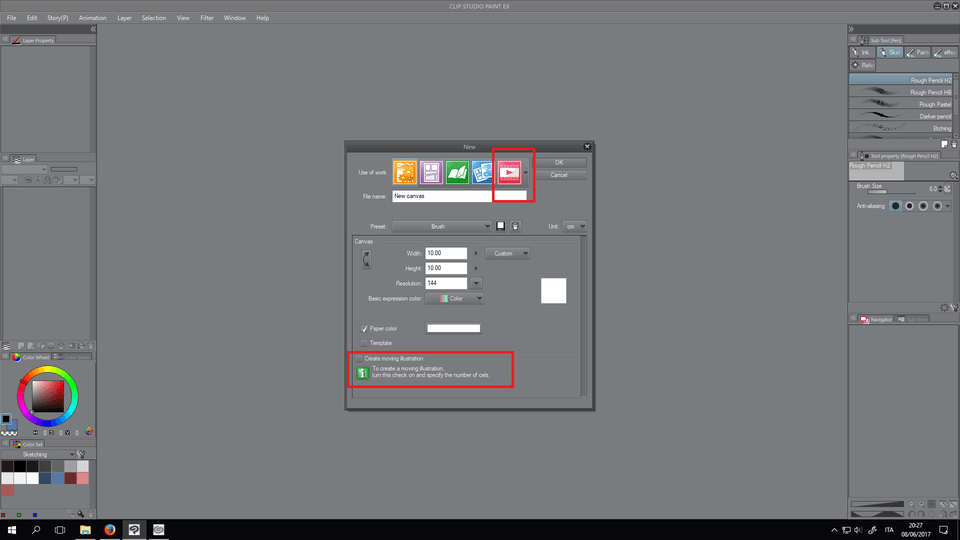Screen dimensions: 960x540
Task: Swap canvas width and height icon
Action: click(367, 260)
